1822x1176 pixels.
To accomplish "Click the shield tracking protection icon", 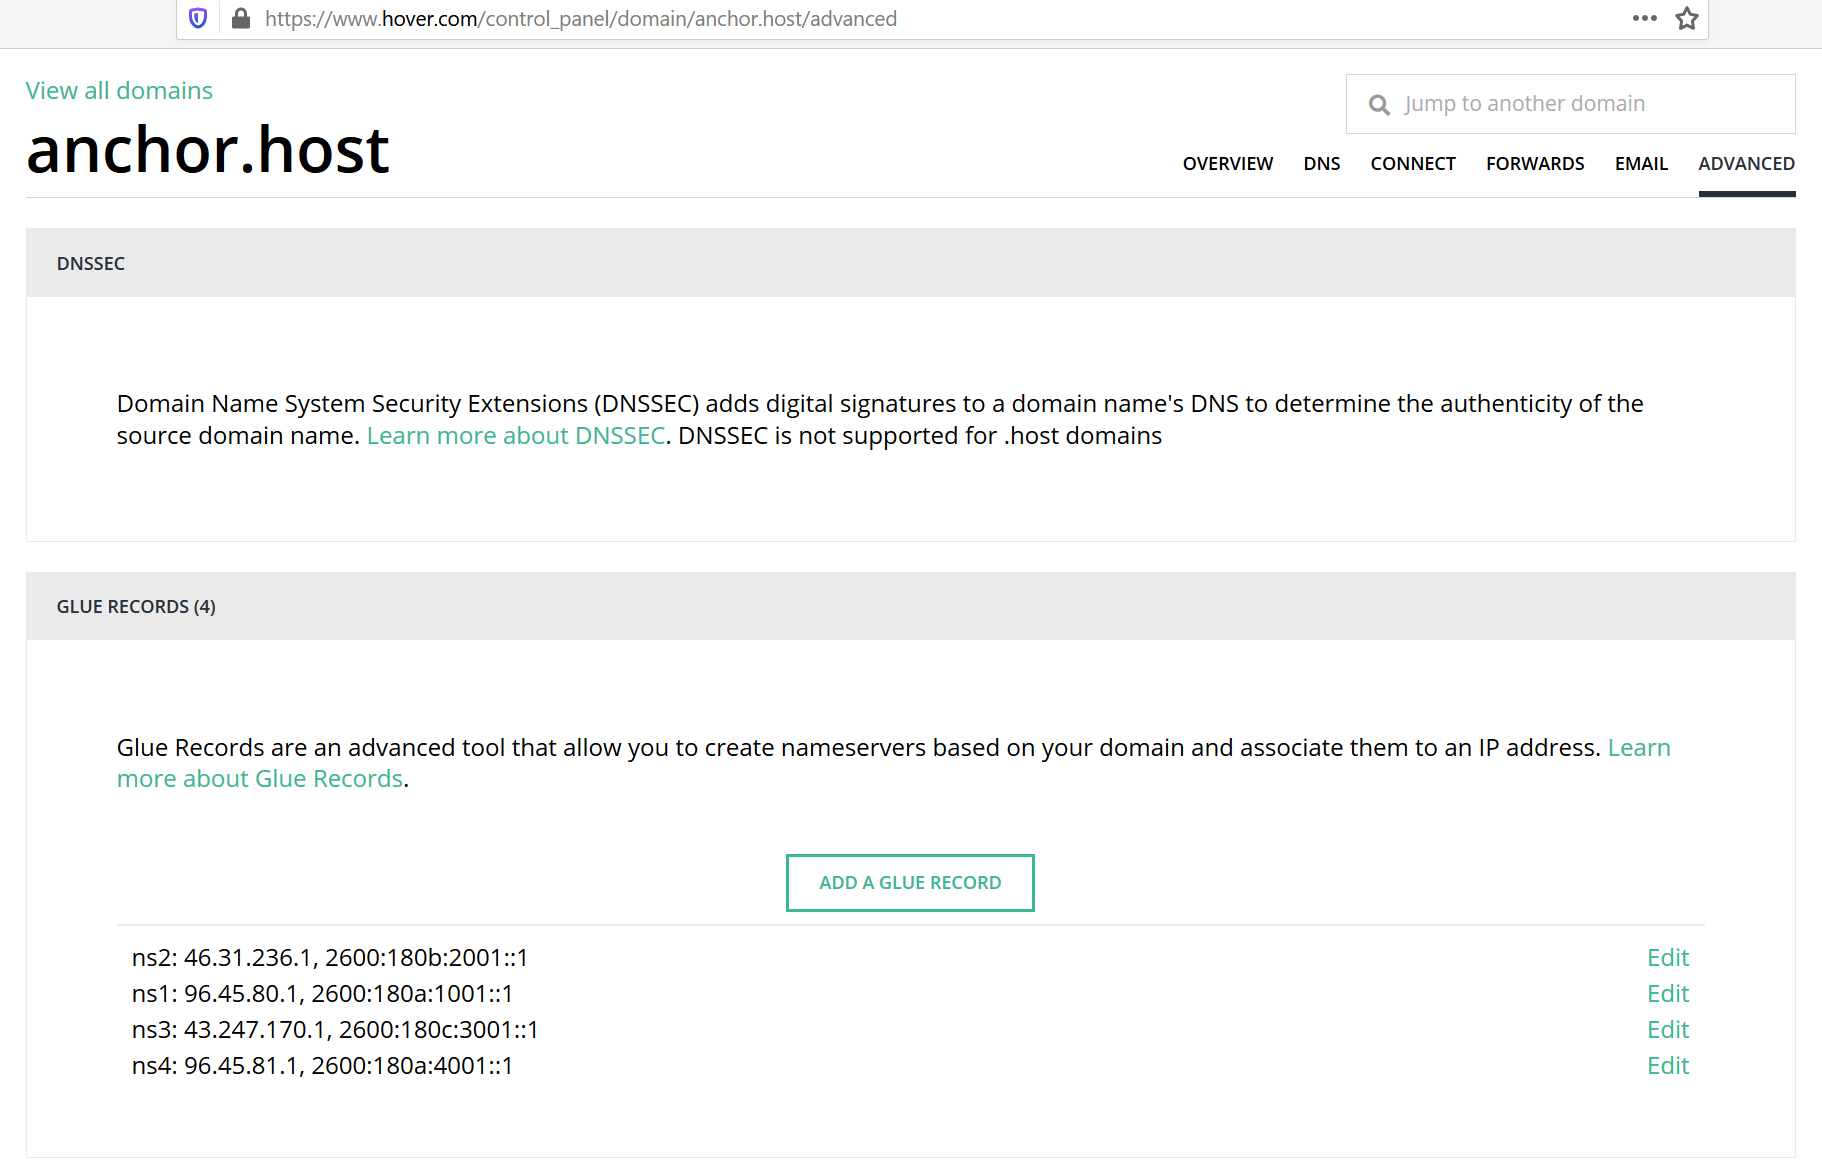I will (198, 18).
